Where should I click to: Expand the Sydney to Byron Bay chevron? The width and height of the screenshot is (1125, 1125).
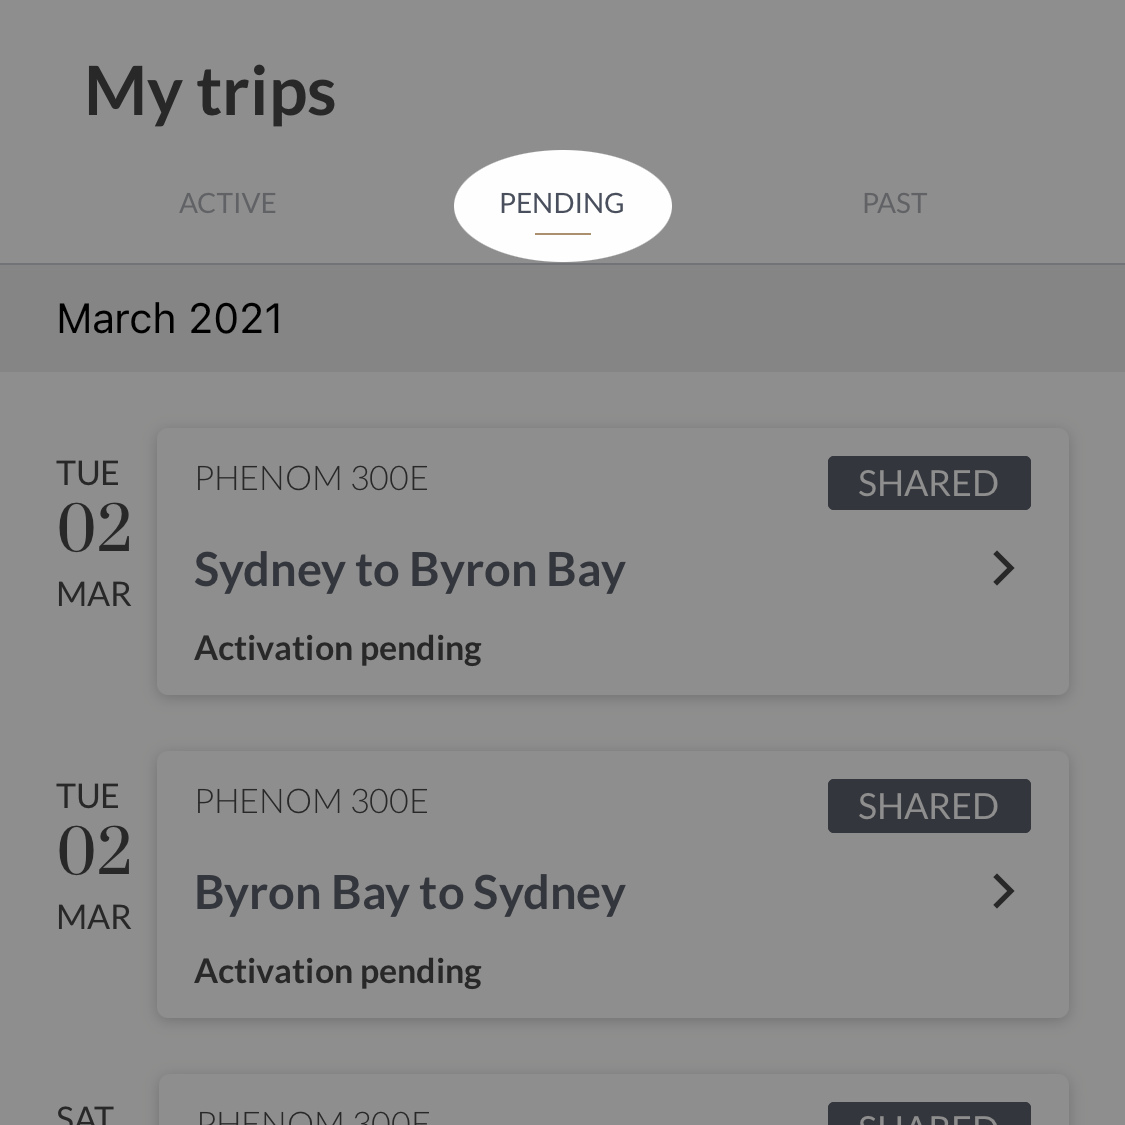point(1003,569)
